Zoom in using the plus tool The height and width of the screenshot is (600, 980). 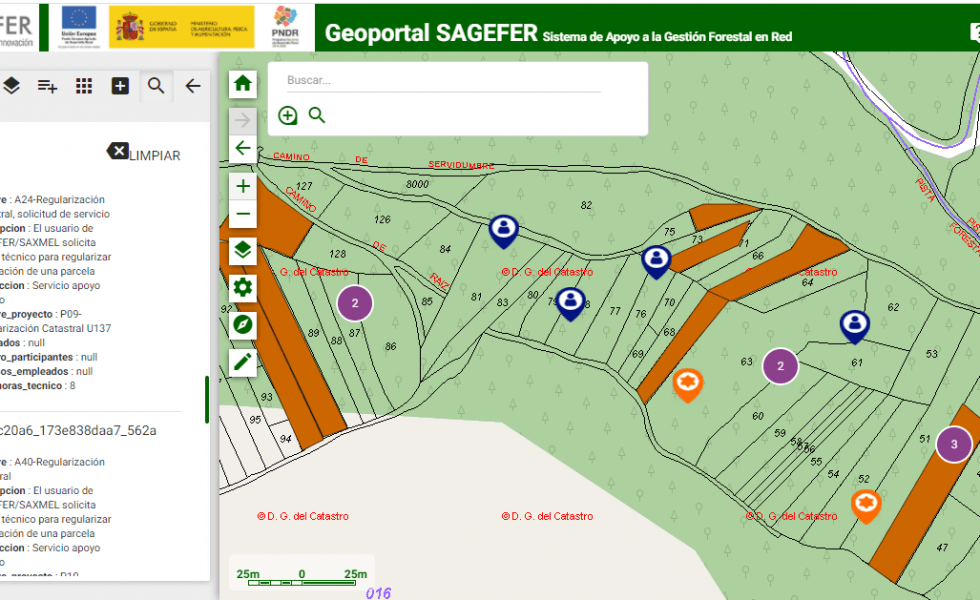[x=242, y=185]
